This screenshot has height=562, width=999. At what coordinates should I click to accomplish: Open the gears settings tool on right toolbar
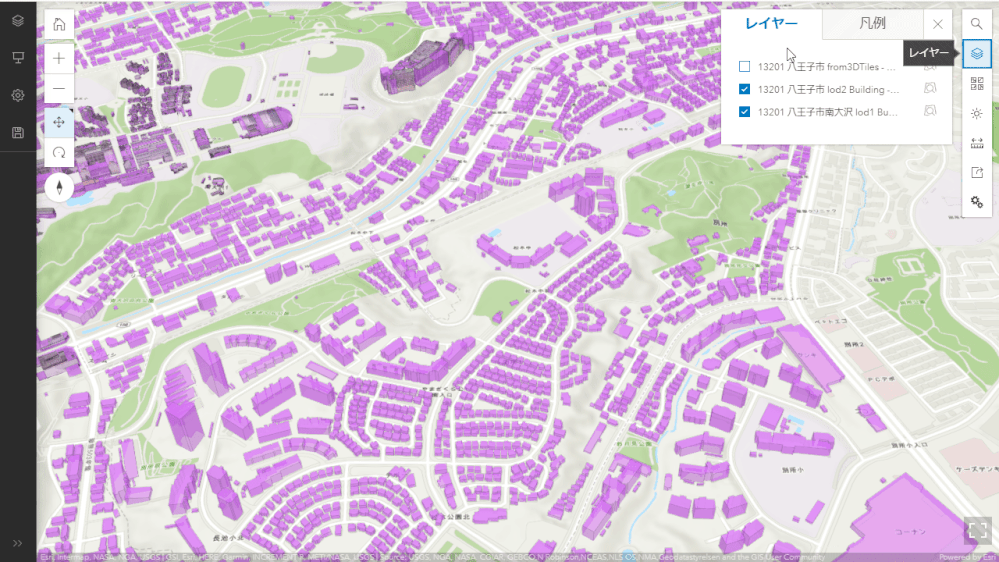(x=977, y=202)
